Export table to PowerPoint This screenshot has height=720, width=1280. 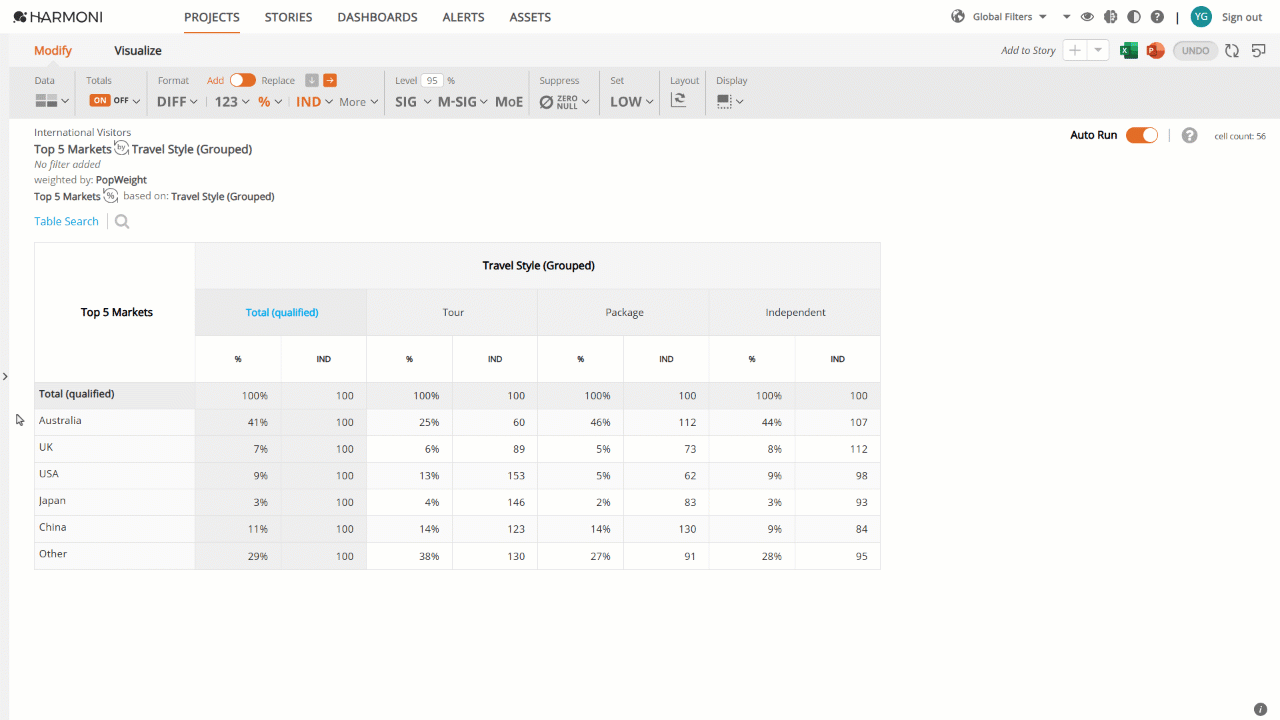1155,51
